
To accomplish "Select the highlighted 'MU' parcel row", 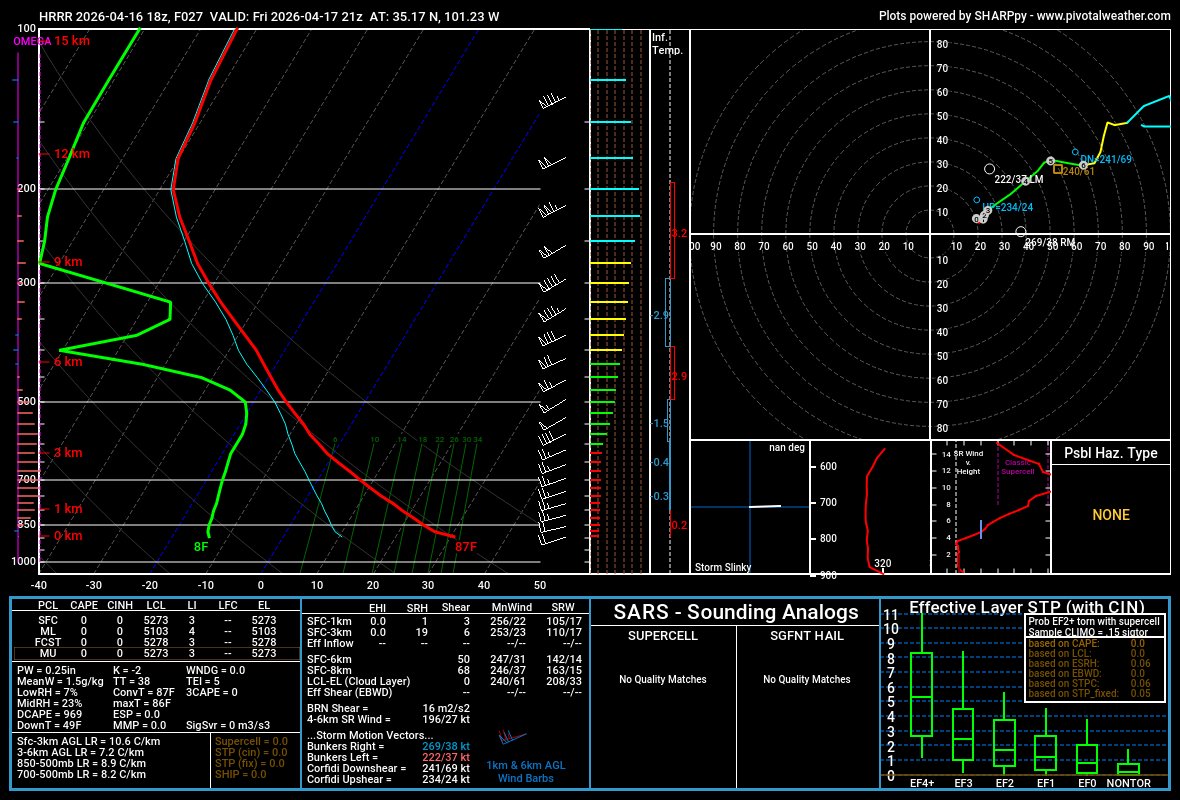I will coord(155,653).
